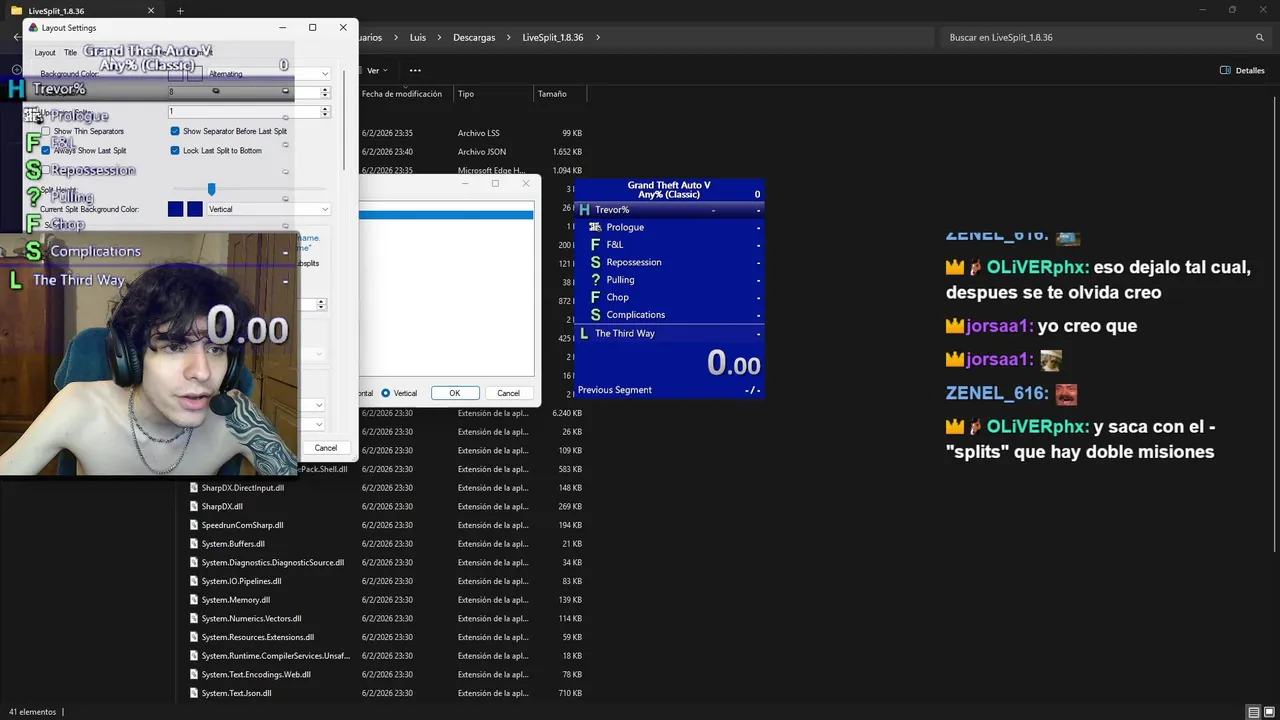Viewport: 1280px width, 720px height.
Task: Switch to large thumbnails view icon in status bar
Action: [1270, 712]
